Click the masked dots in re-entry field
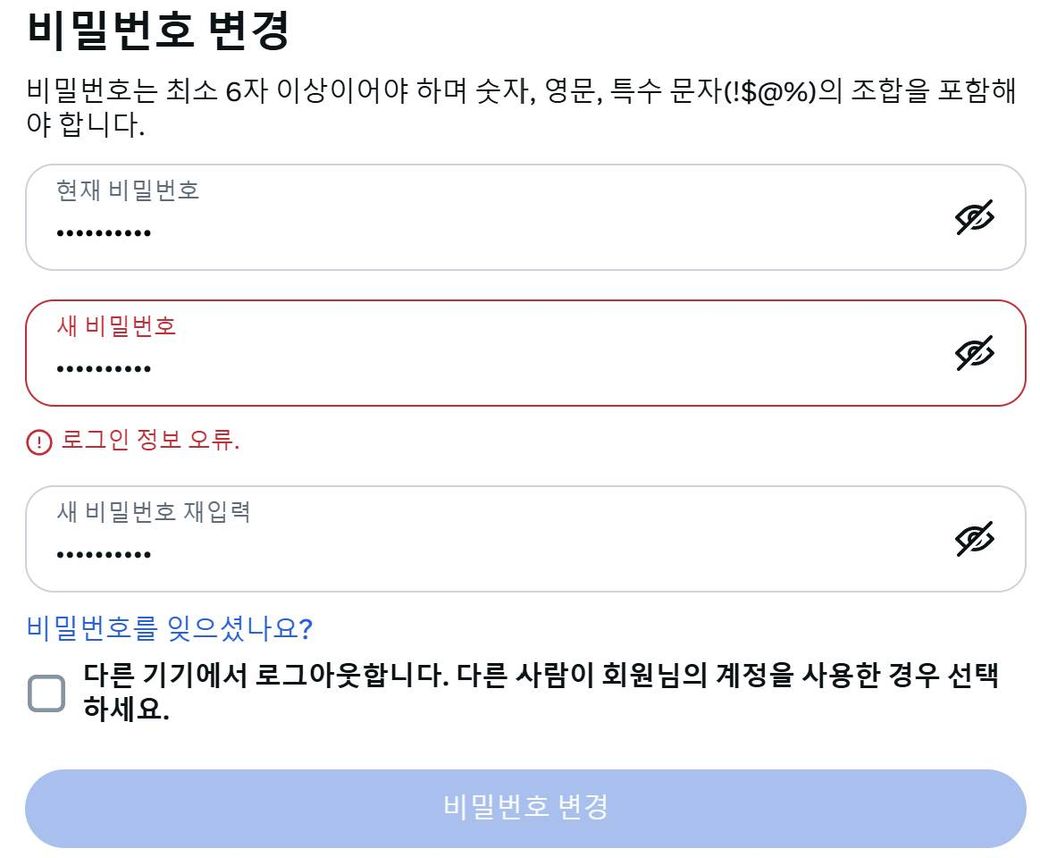 (x=104, y=555)
